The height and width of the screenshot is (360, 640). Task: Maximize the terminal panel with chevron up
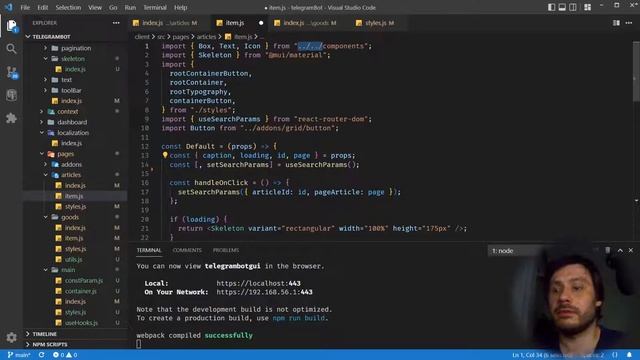point(620,250)
